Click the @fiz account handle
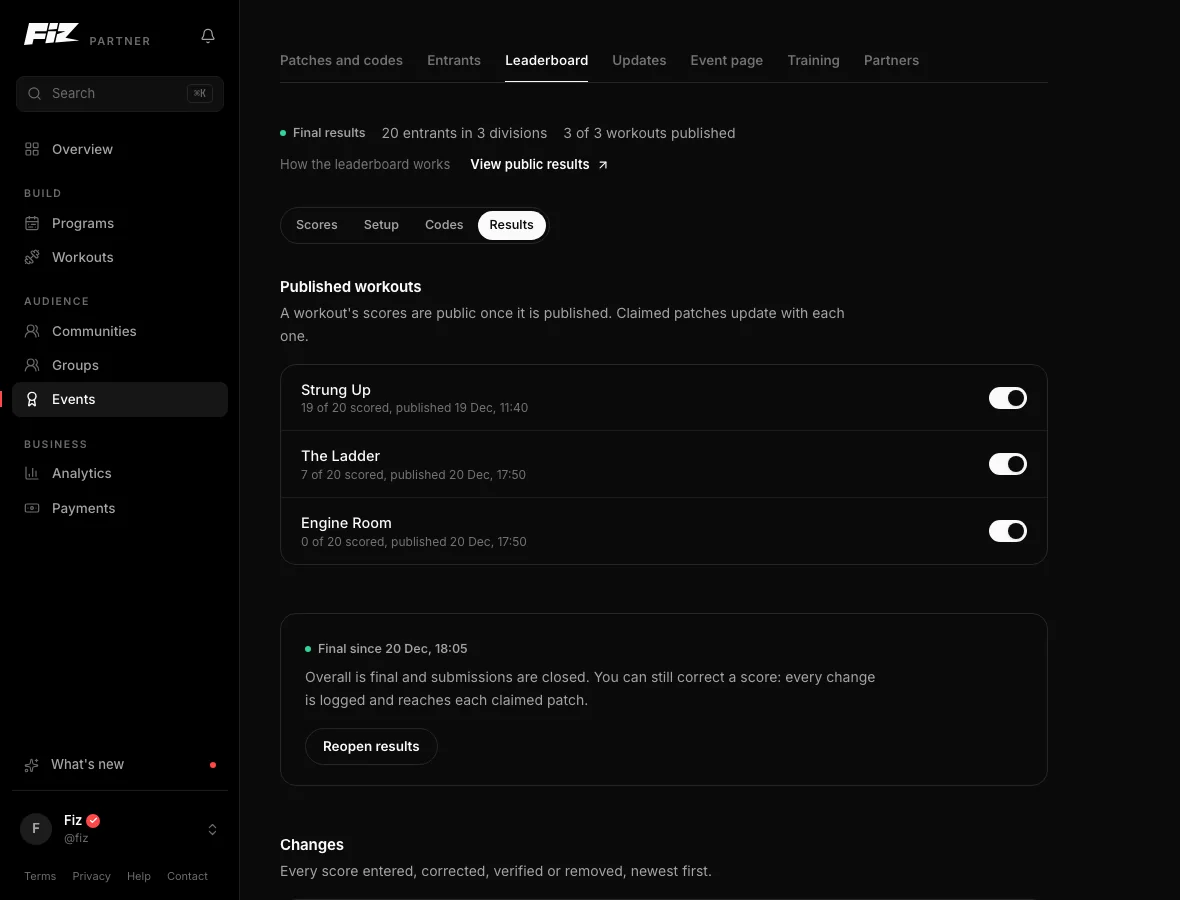The image size is (1180, 900). (x=76, y=838)
